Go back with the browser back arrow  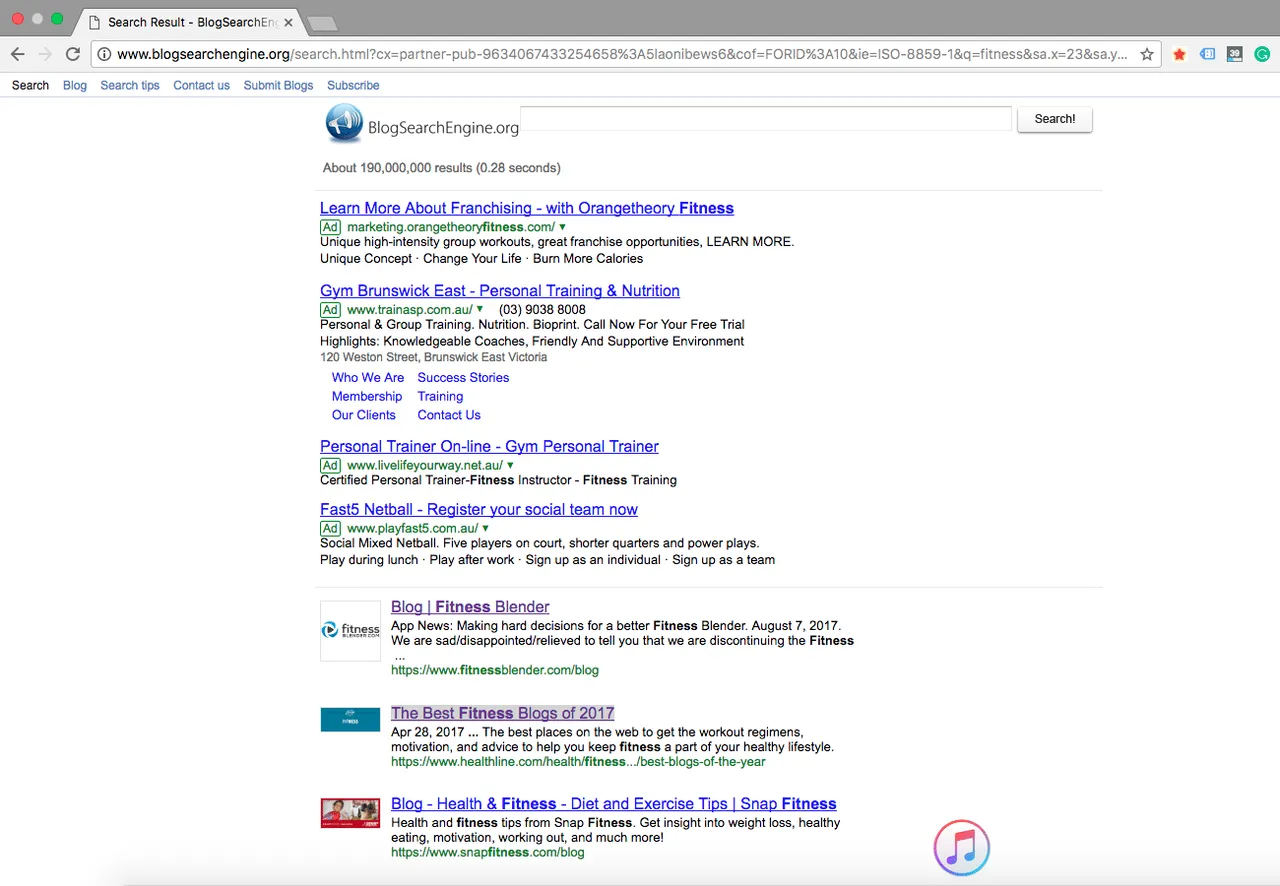click(x=18, y=54)
